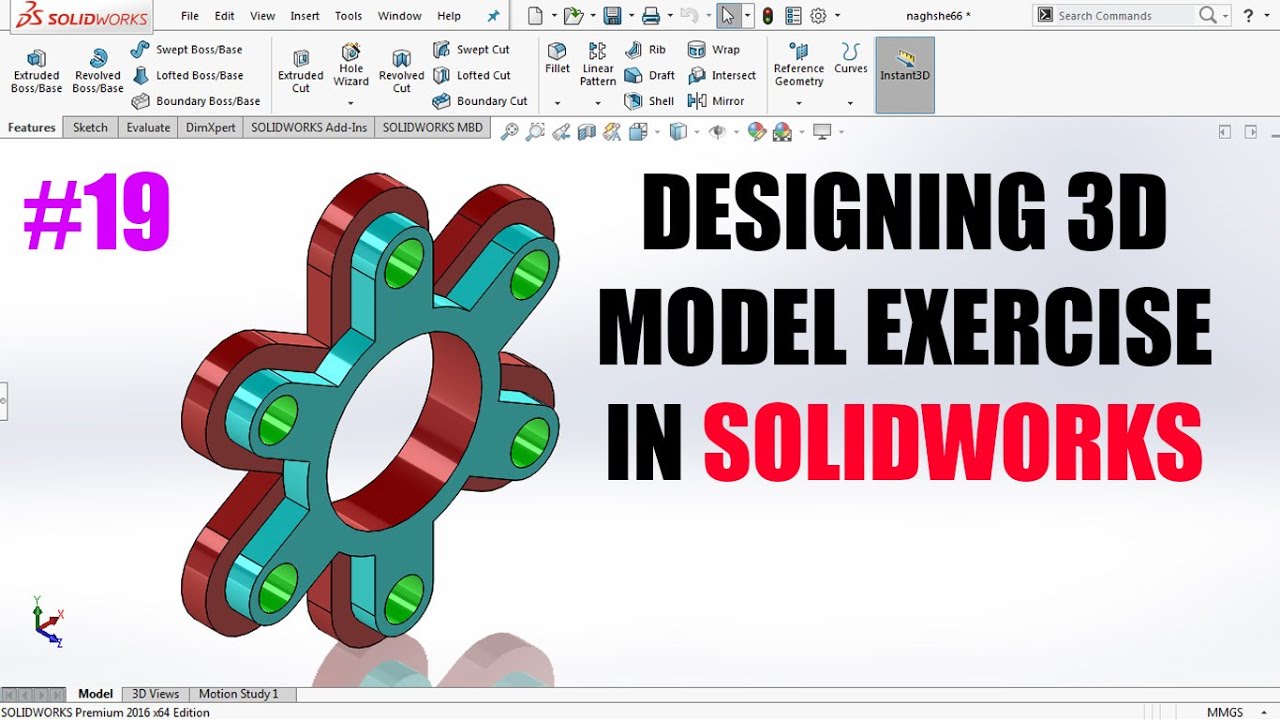The width and height of the screenshot is (1280, 720).
Task: Expand the Fillet dropdown arrow
Action: coord(557,103)
